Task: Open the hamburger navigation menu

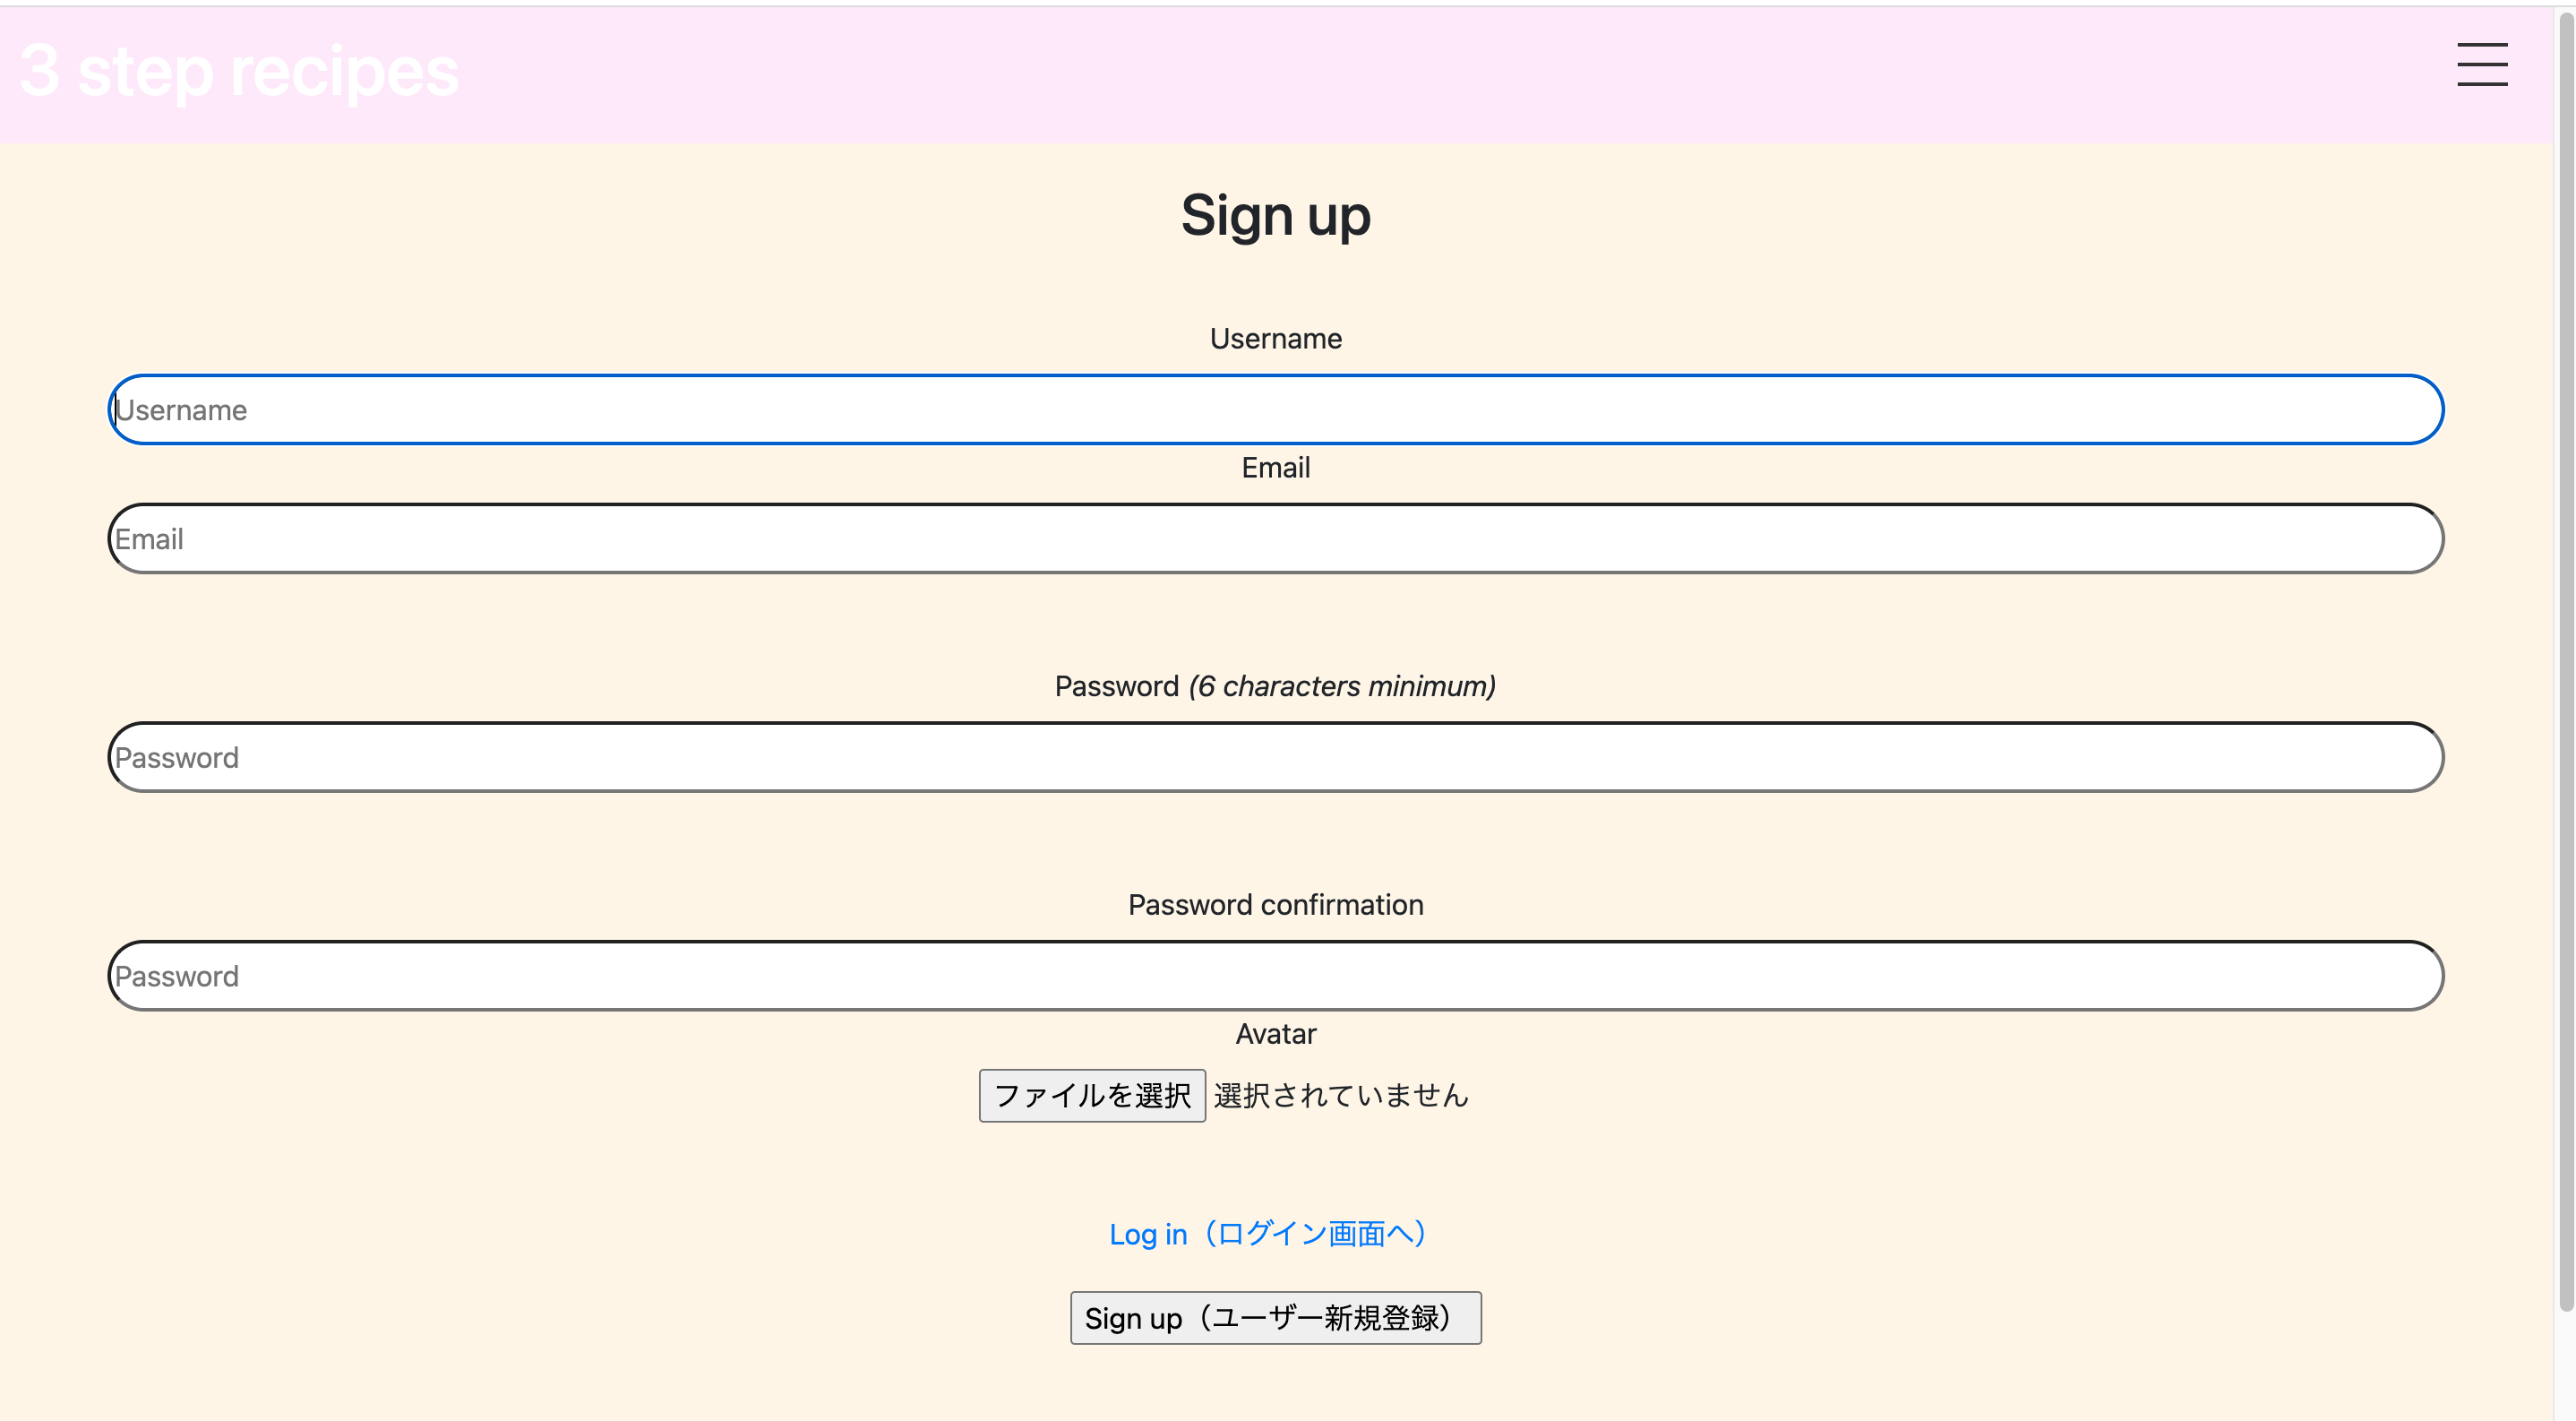Action: [2482, 64]
